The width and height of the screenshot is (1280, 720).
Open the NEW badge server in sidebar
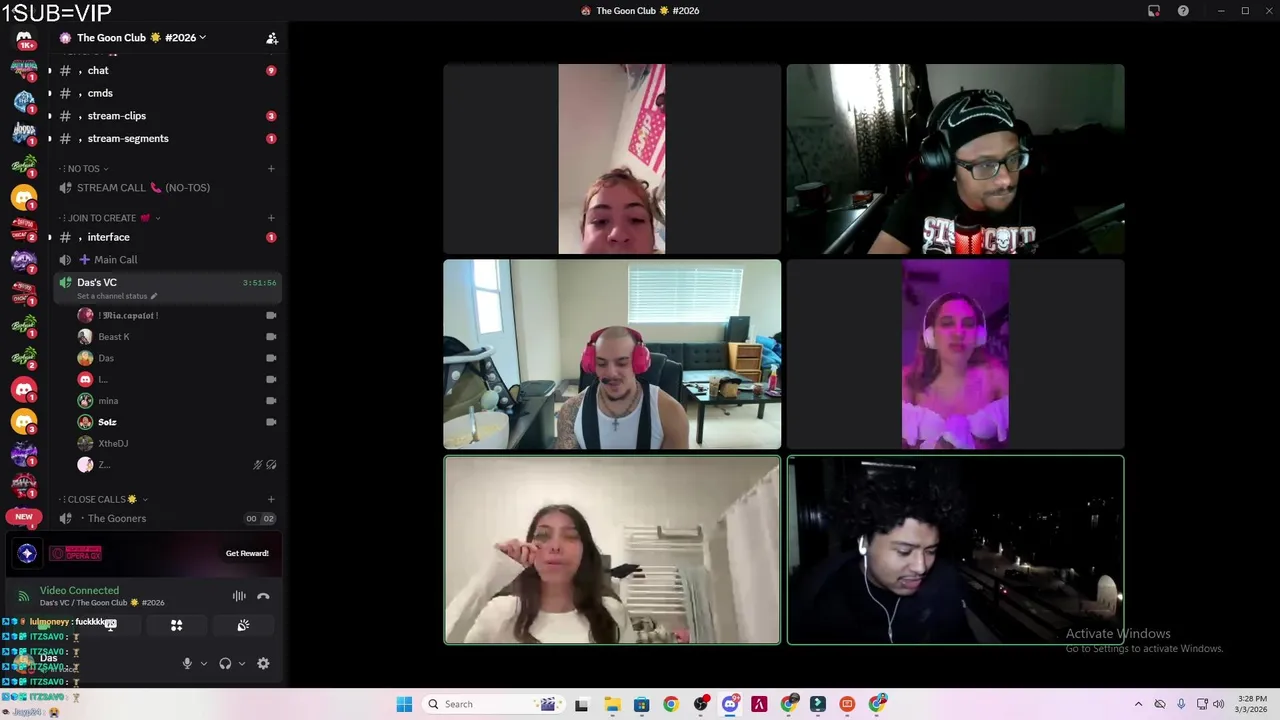pyautogui.click(x=24, y=517)
